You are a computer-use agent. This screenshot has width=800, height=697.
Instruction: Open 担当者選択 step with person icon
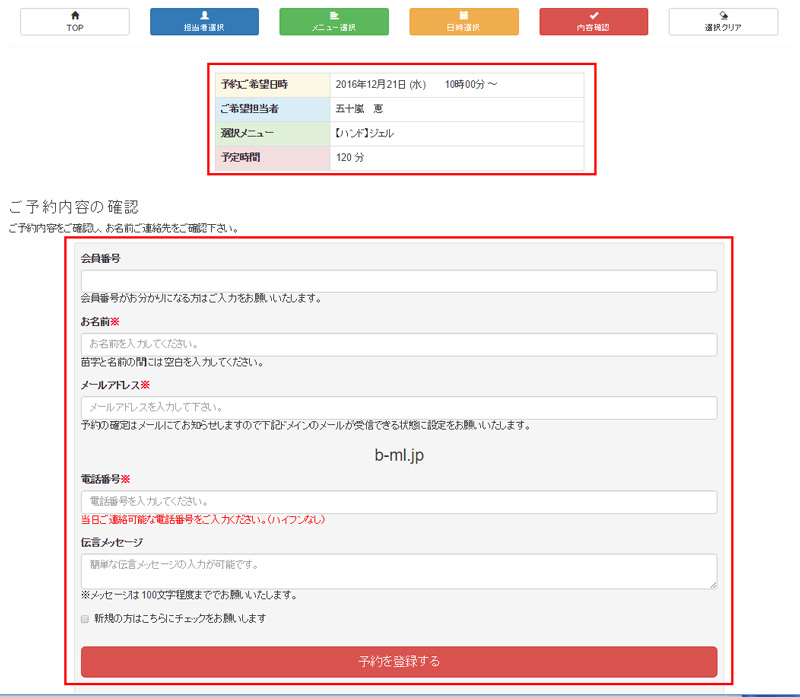204,22
